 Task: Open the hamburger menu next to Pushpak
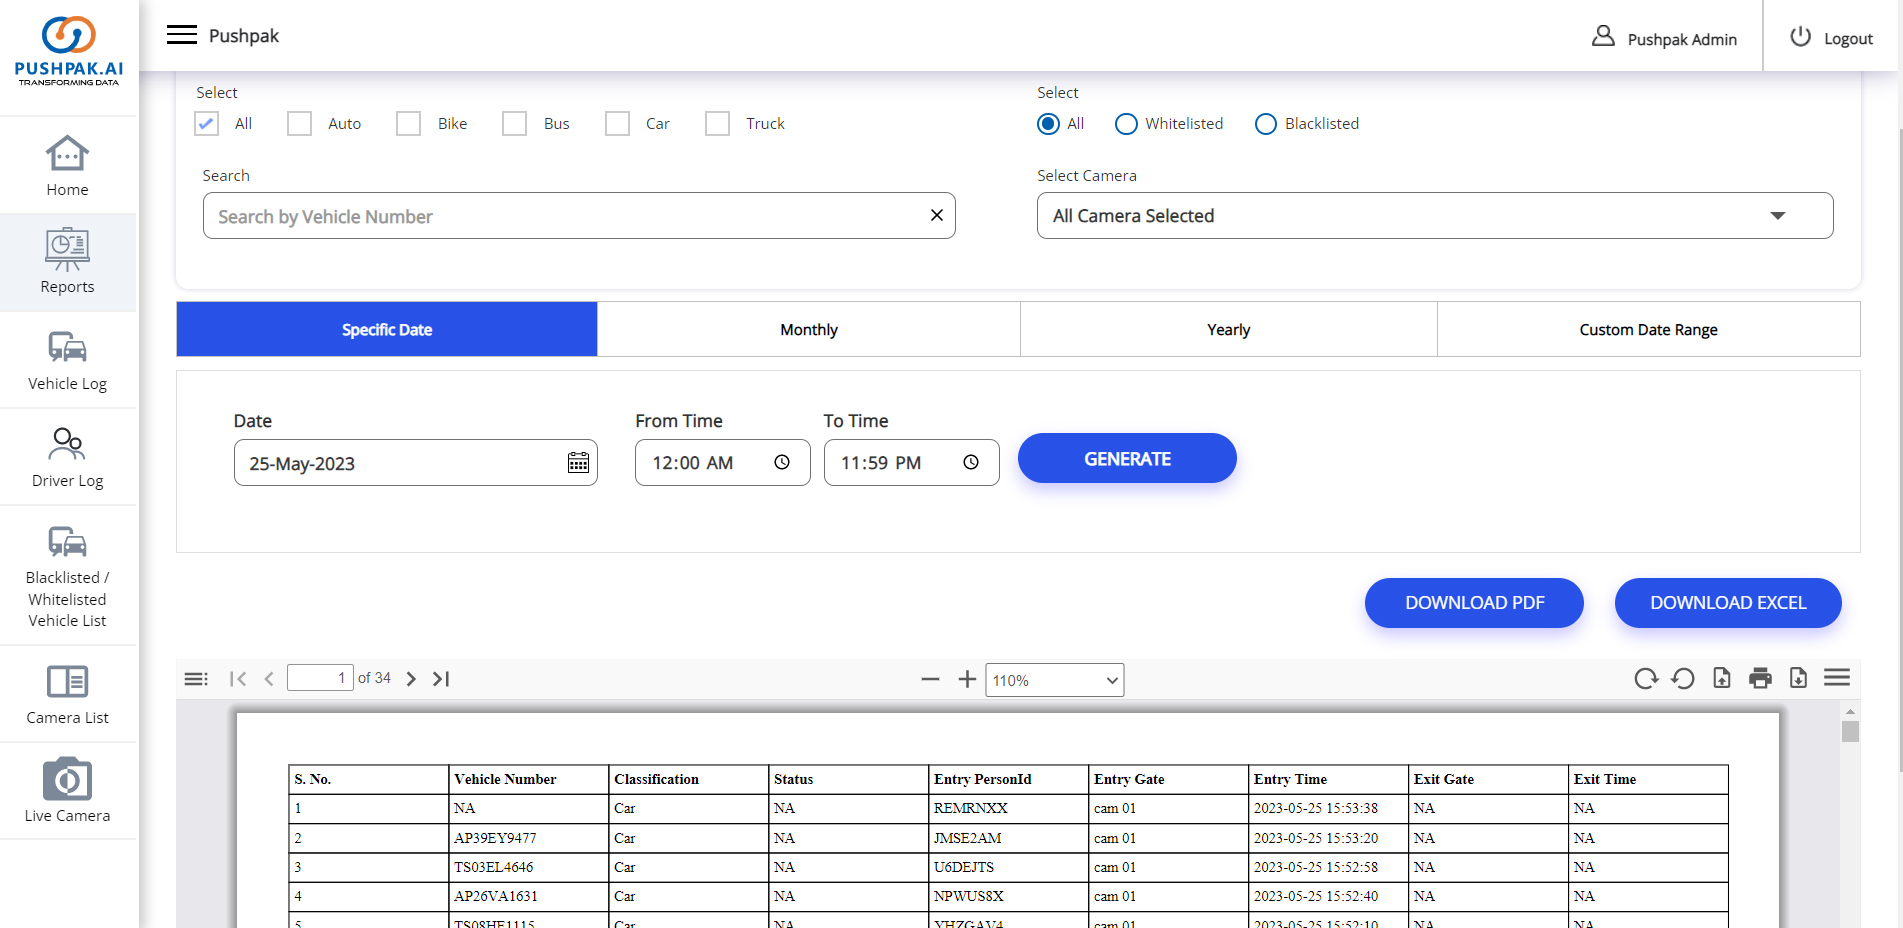click(x=181, y=35)
